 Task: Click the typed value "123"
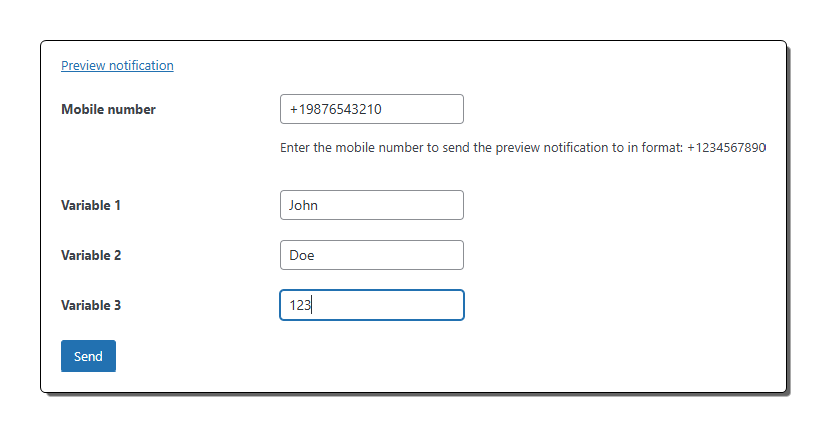click(300, 306)
